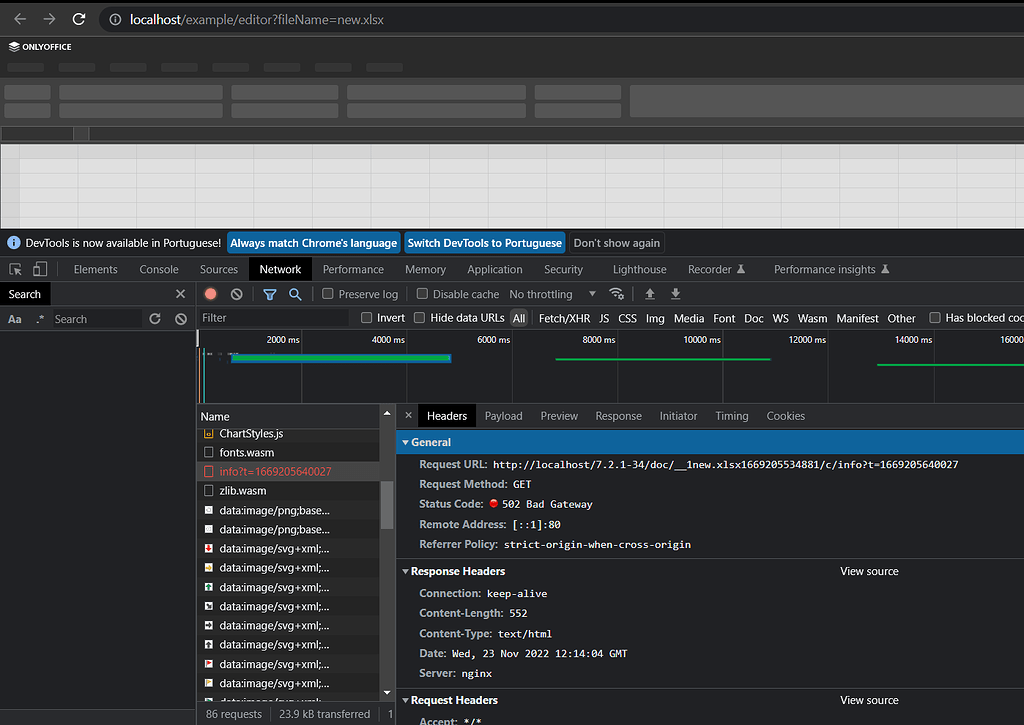
Task: Click the red record network log icon
Action: tap(210, 293)
